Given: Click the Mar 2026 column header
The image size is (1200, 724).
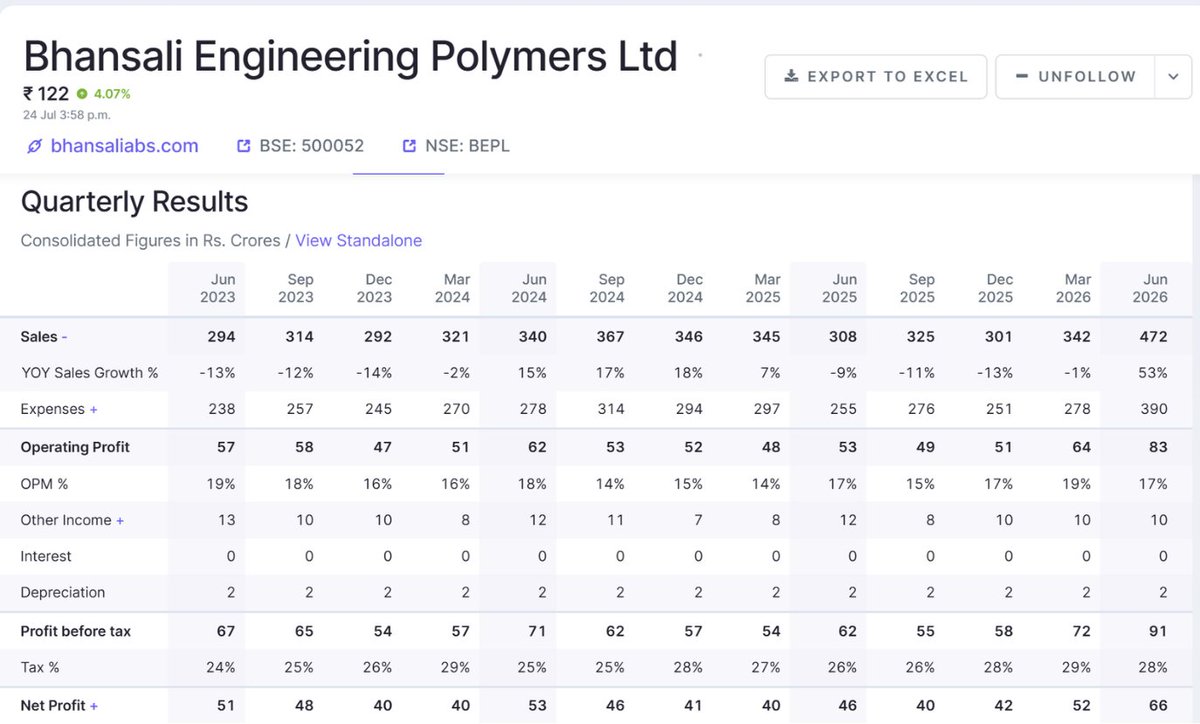Looking at the screenshot, I should point(1073,288).
